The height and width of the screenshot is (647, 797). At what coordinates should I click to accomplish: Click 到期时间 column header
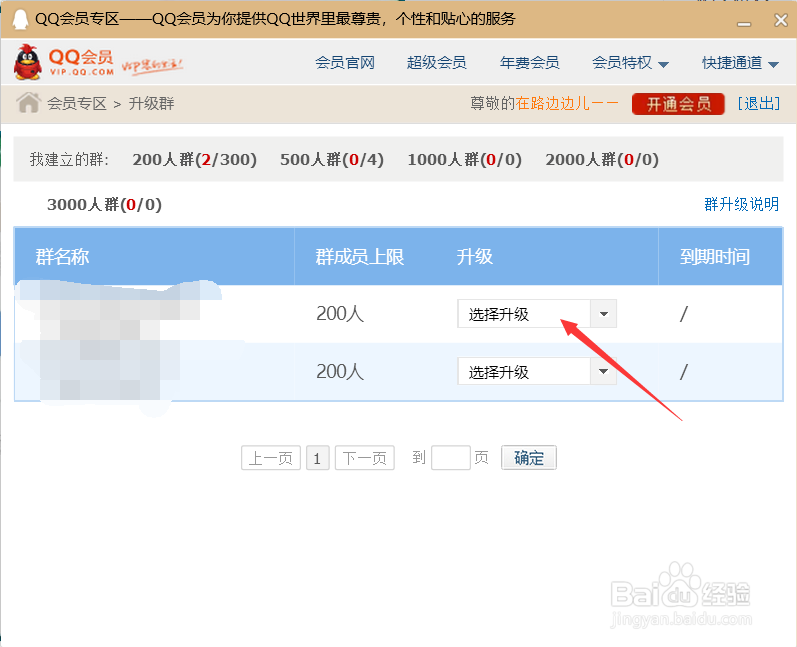[x=715, y=257]
